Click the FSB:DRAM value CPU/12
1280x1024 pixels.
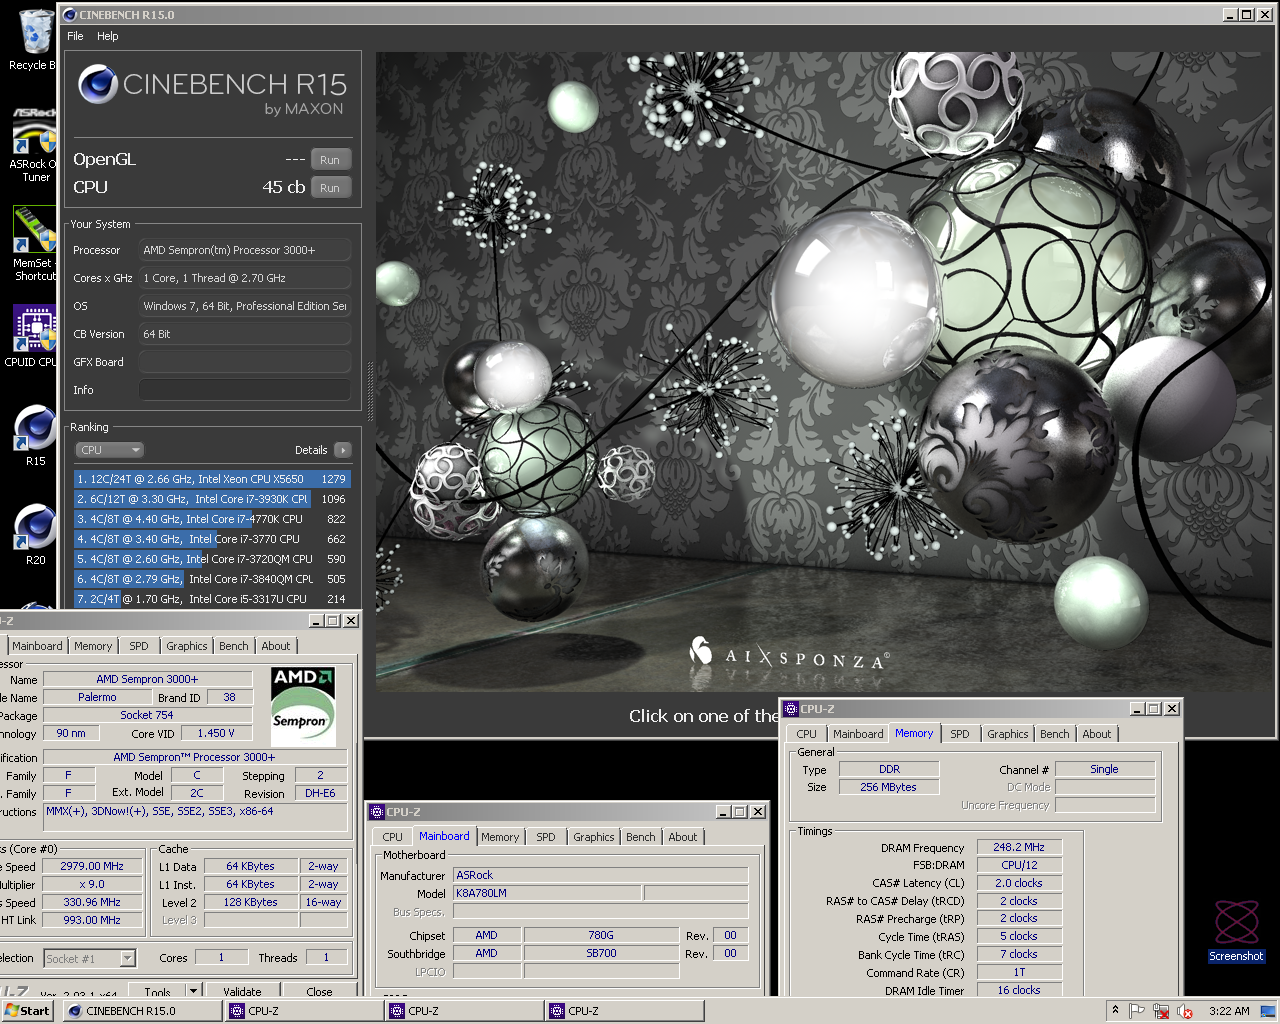[1019, 865]
